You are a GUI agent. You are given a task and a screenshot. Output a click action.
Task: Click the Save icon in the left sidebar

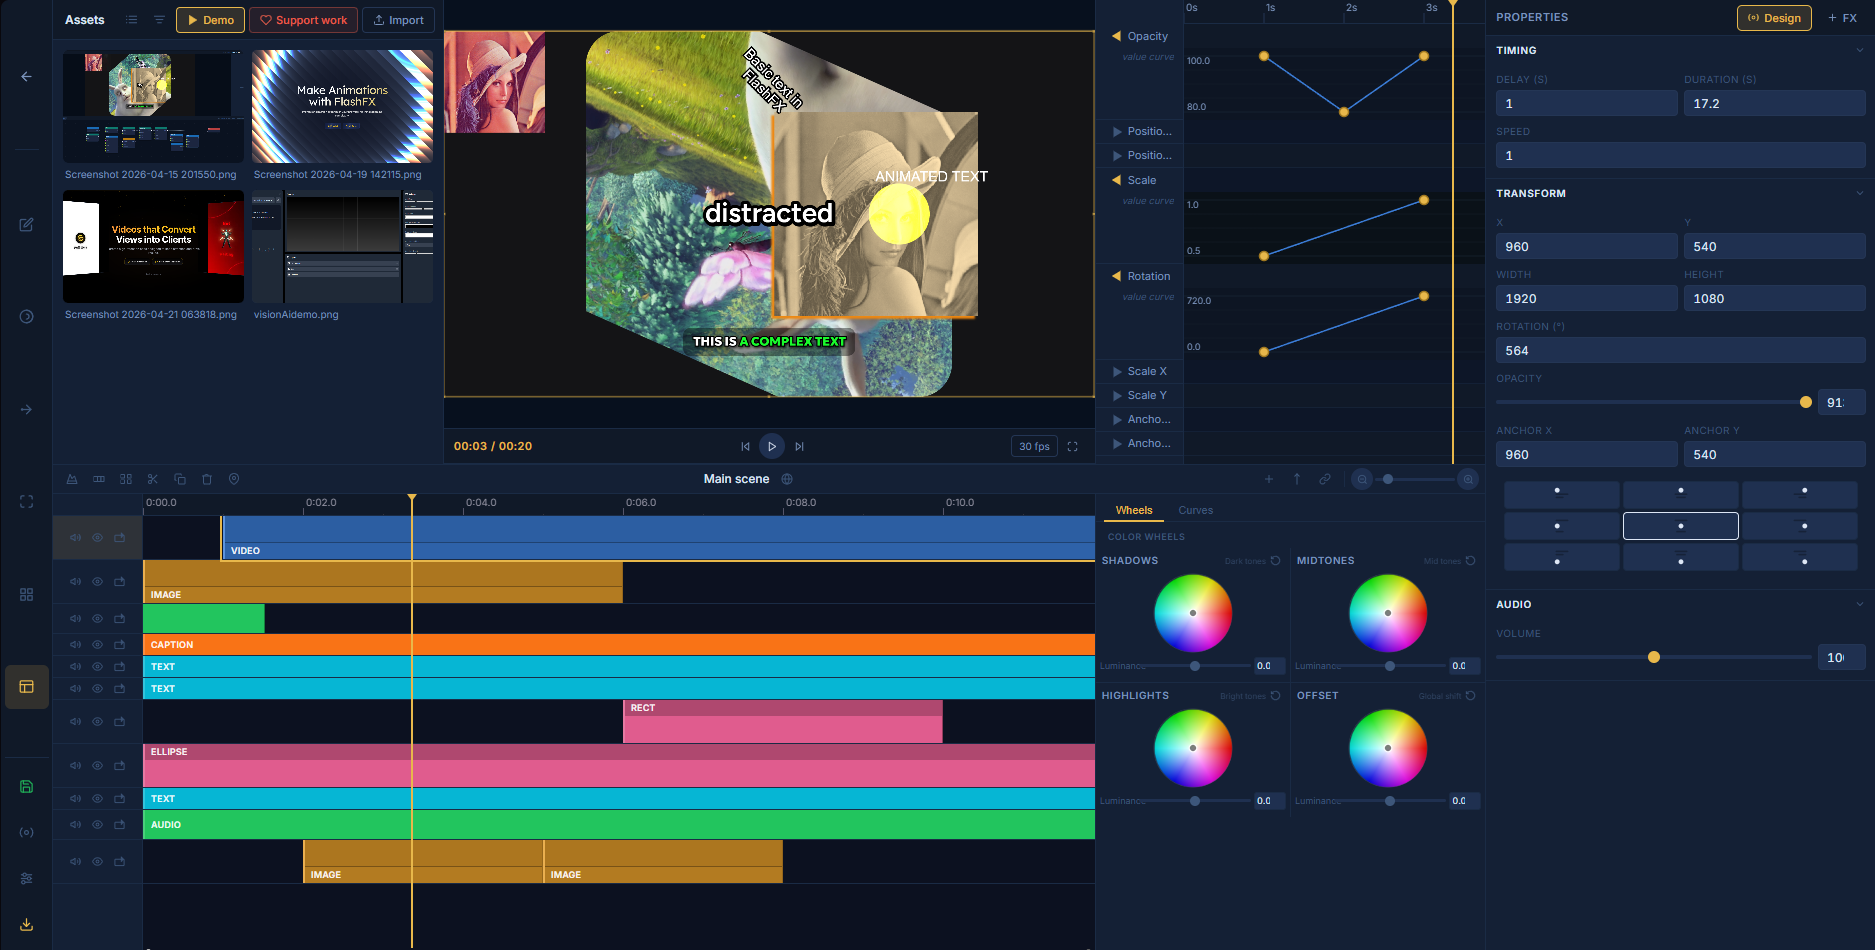26,787
